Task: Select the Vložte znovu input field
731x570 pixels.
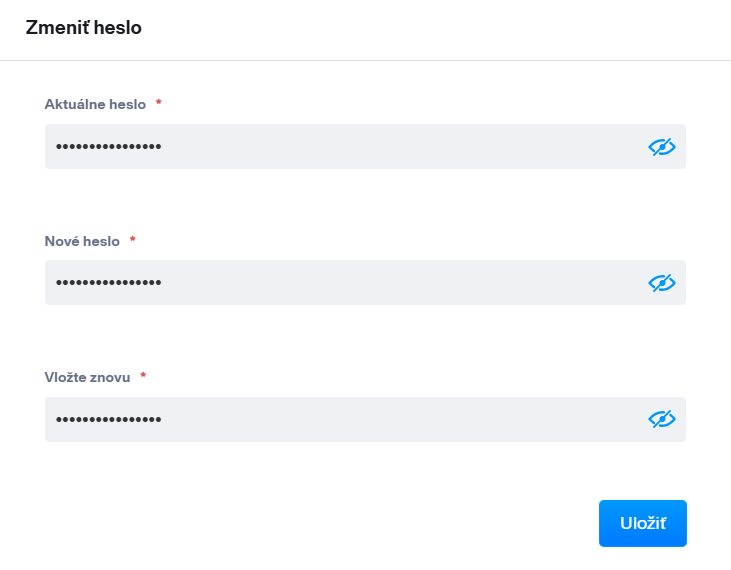Action: coord(400,419)
